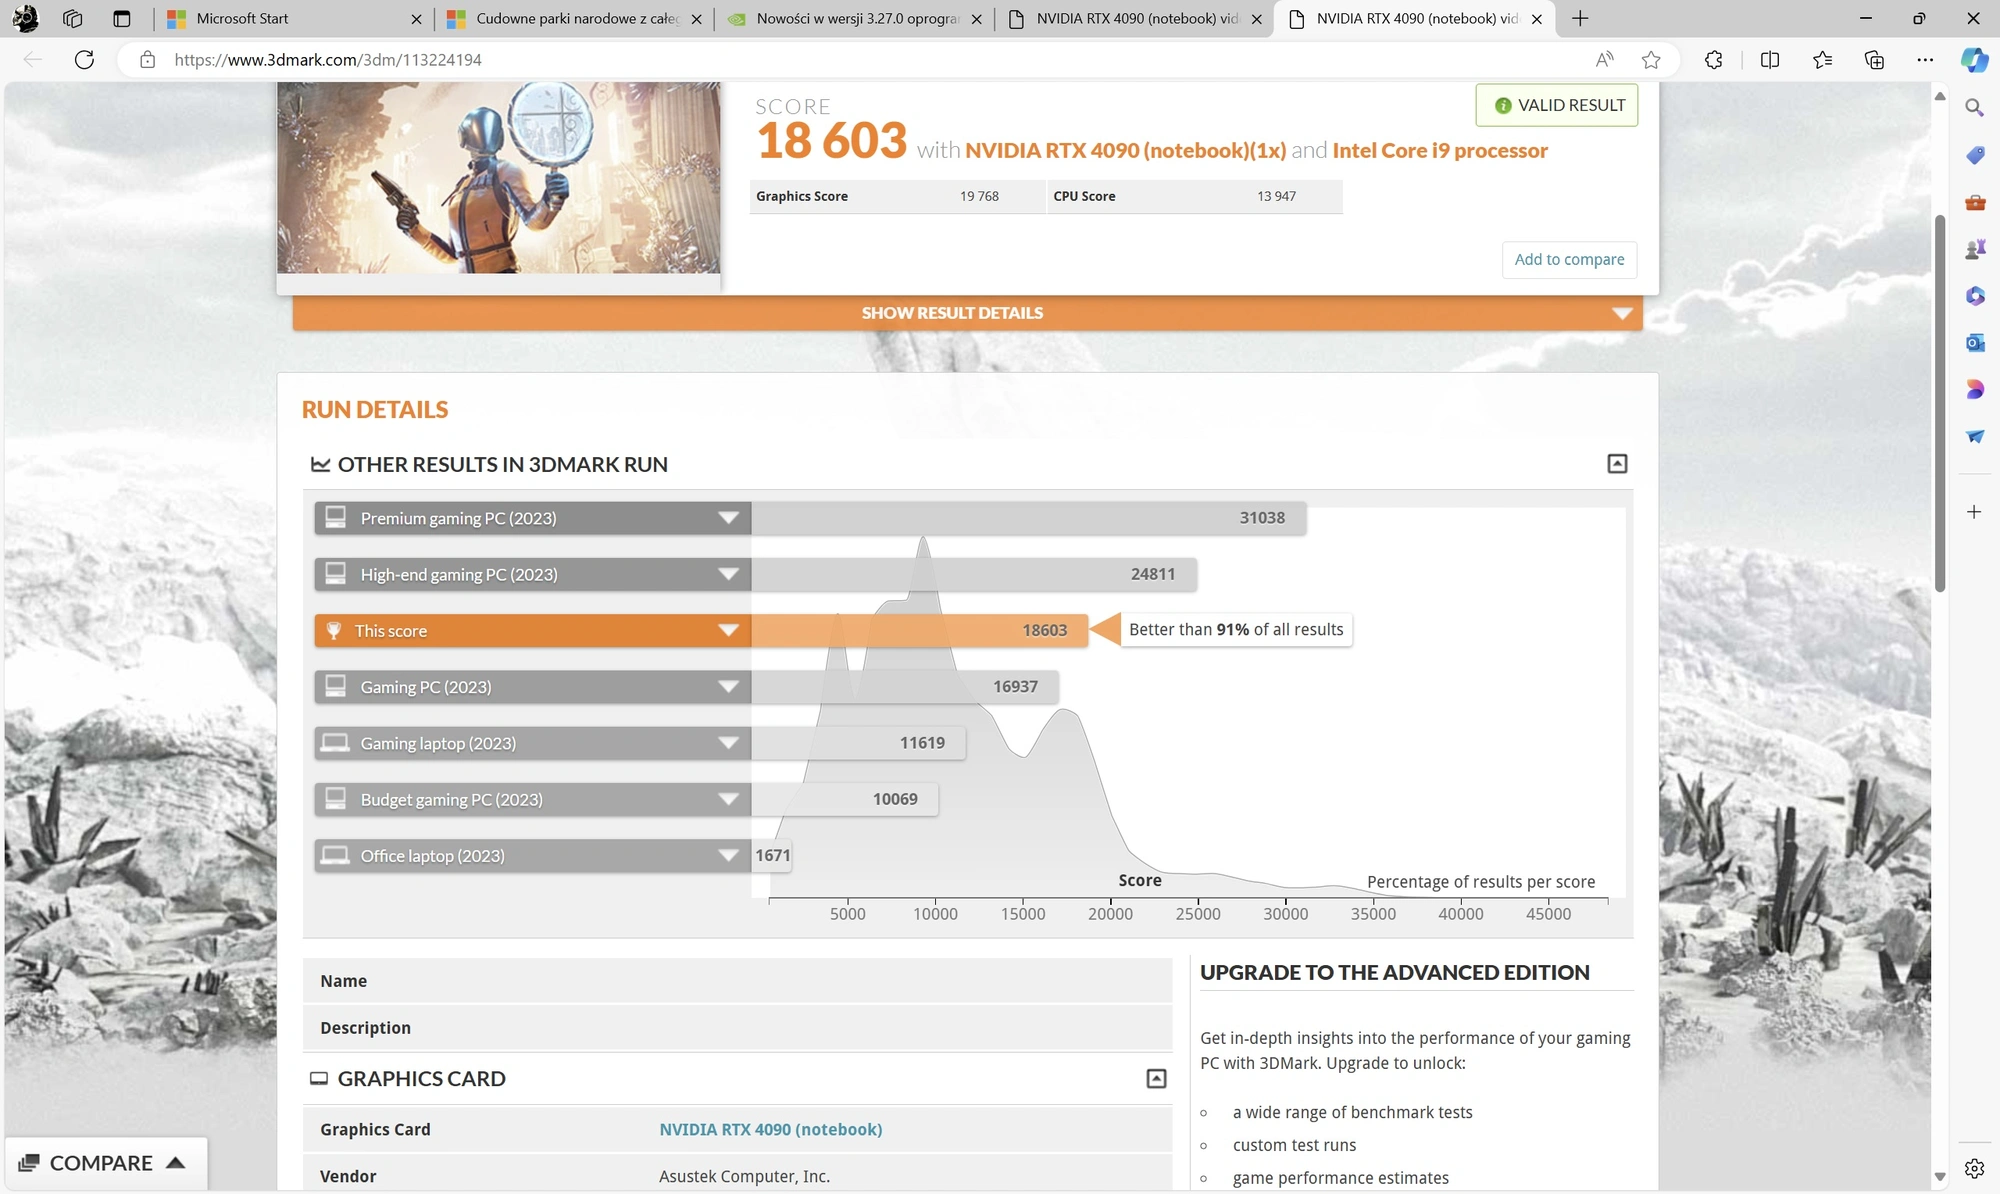The height and width of the screenshot is (1194, 2000).
Task: Click the 16937 Gaming PC bar
Action: [x=905, y=687]
